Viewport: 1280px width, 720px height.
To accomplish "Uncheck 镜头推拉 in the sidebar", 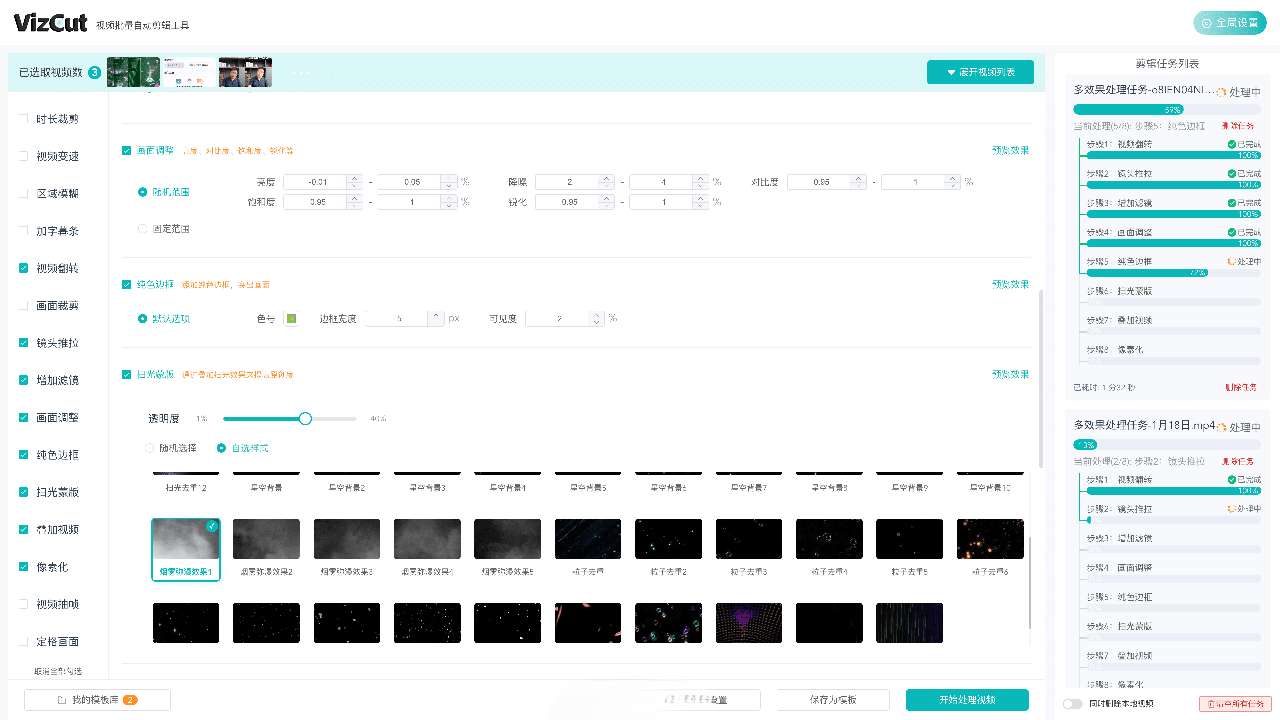I will 24,342.
